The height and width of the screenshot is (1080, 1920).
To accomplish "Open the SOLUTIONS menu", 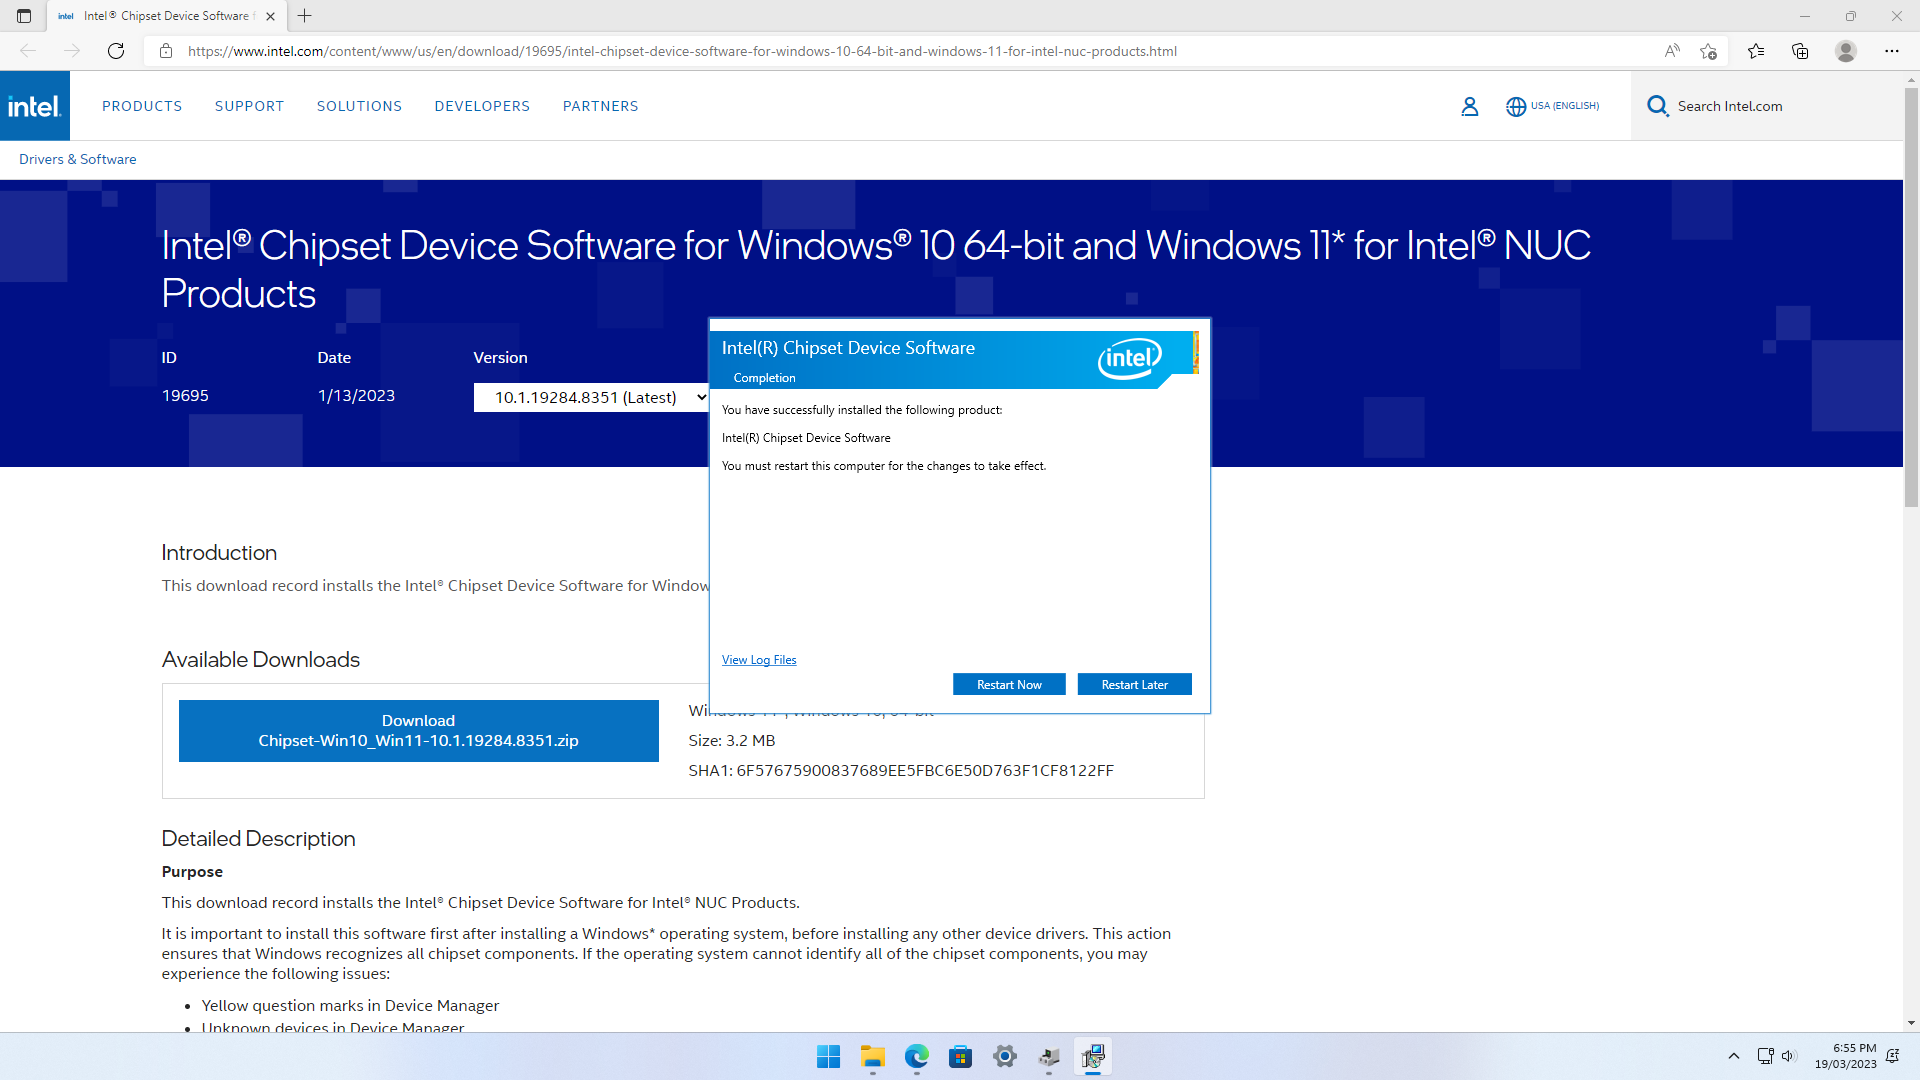I will pos(360,106).
